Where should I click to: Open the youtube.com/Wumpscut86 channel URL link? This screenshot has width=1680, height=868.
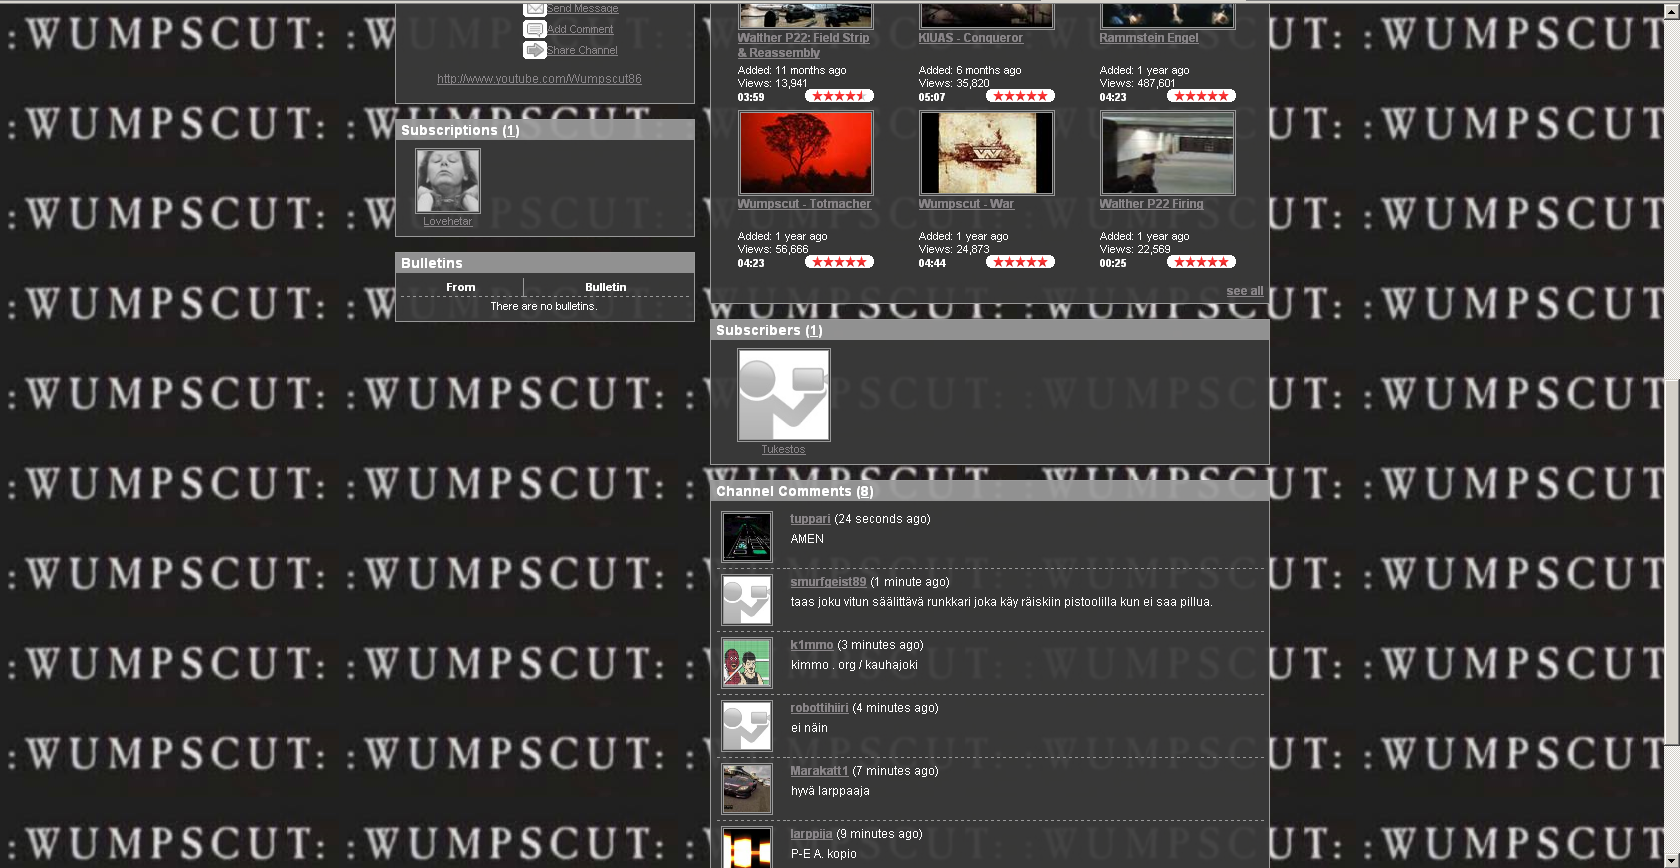[539, 79]
